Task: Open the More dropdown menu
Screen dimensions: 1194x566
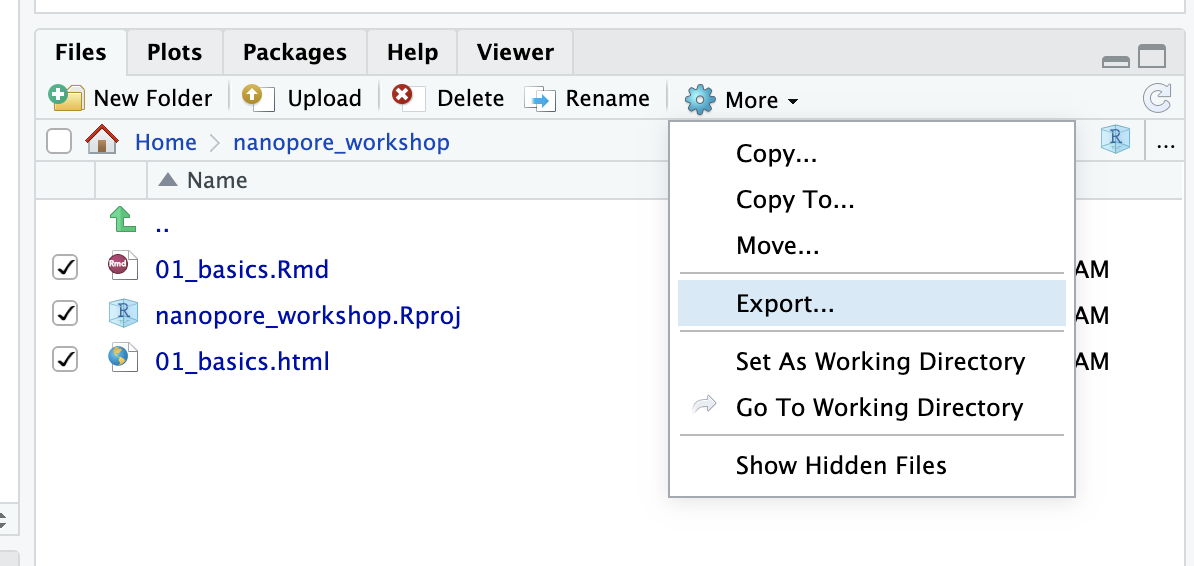Action: (x=742, y=100)
